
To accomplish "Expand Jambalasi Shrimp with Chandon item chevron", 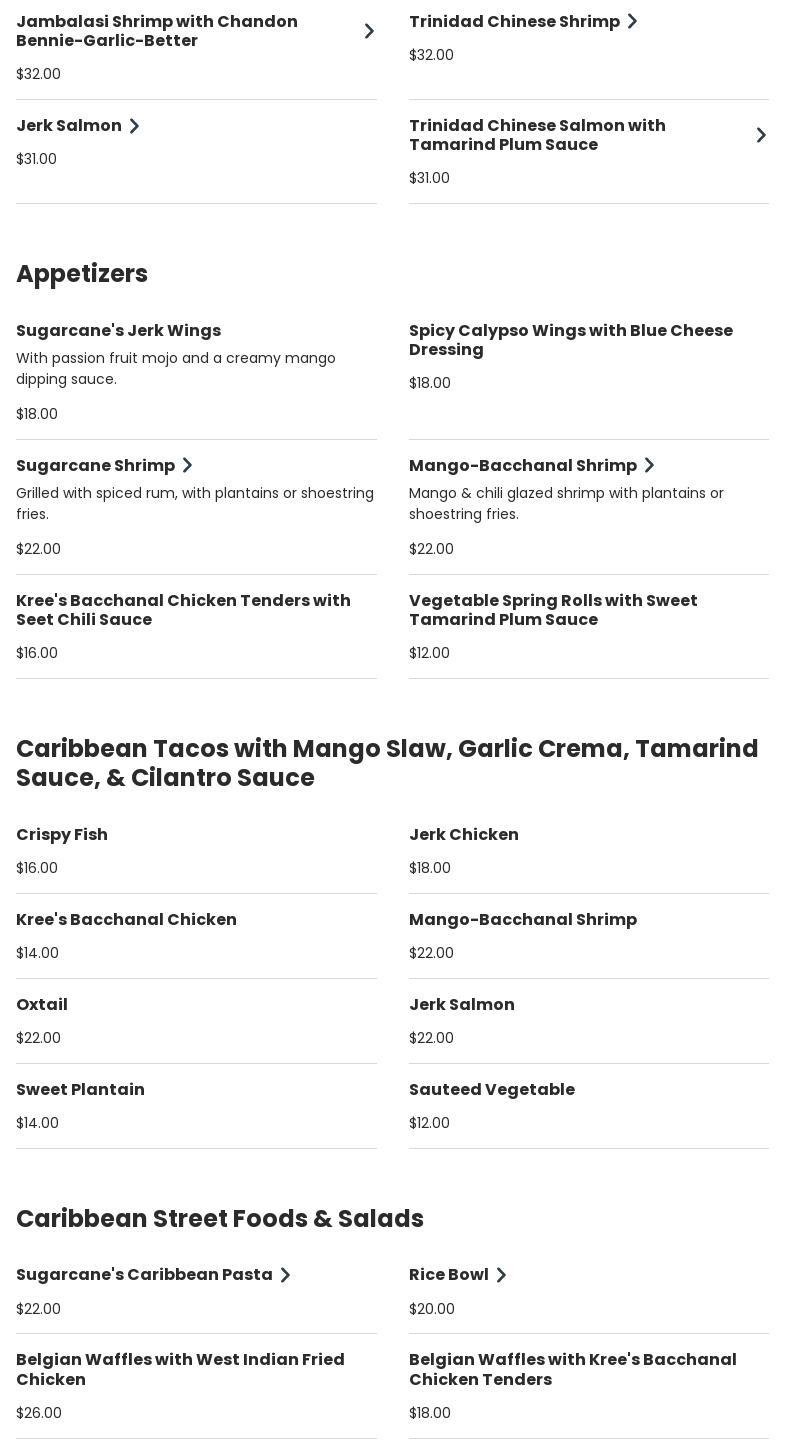I will pos(369,31).
